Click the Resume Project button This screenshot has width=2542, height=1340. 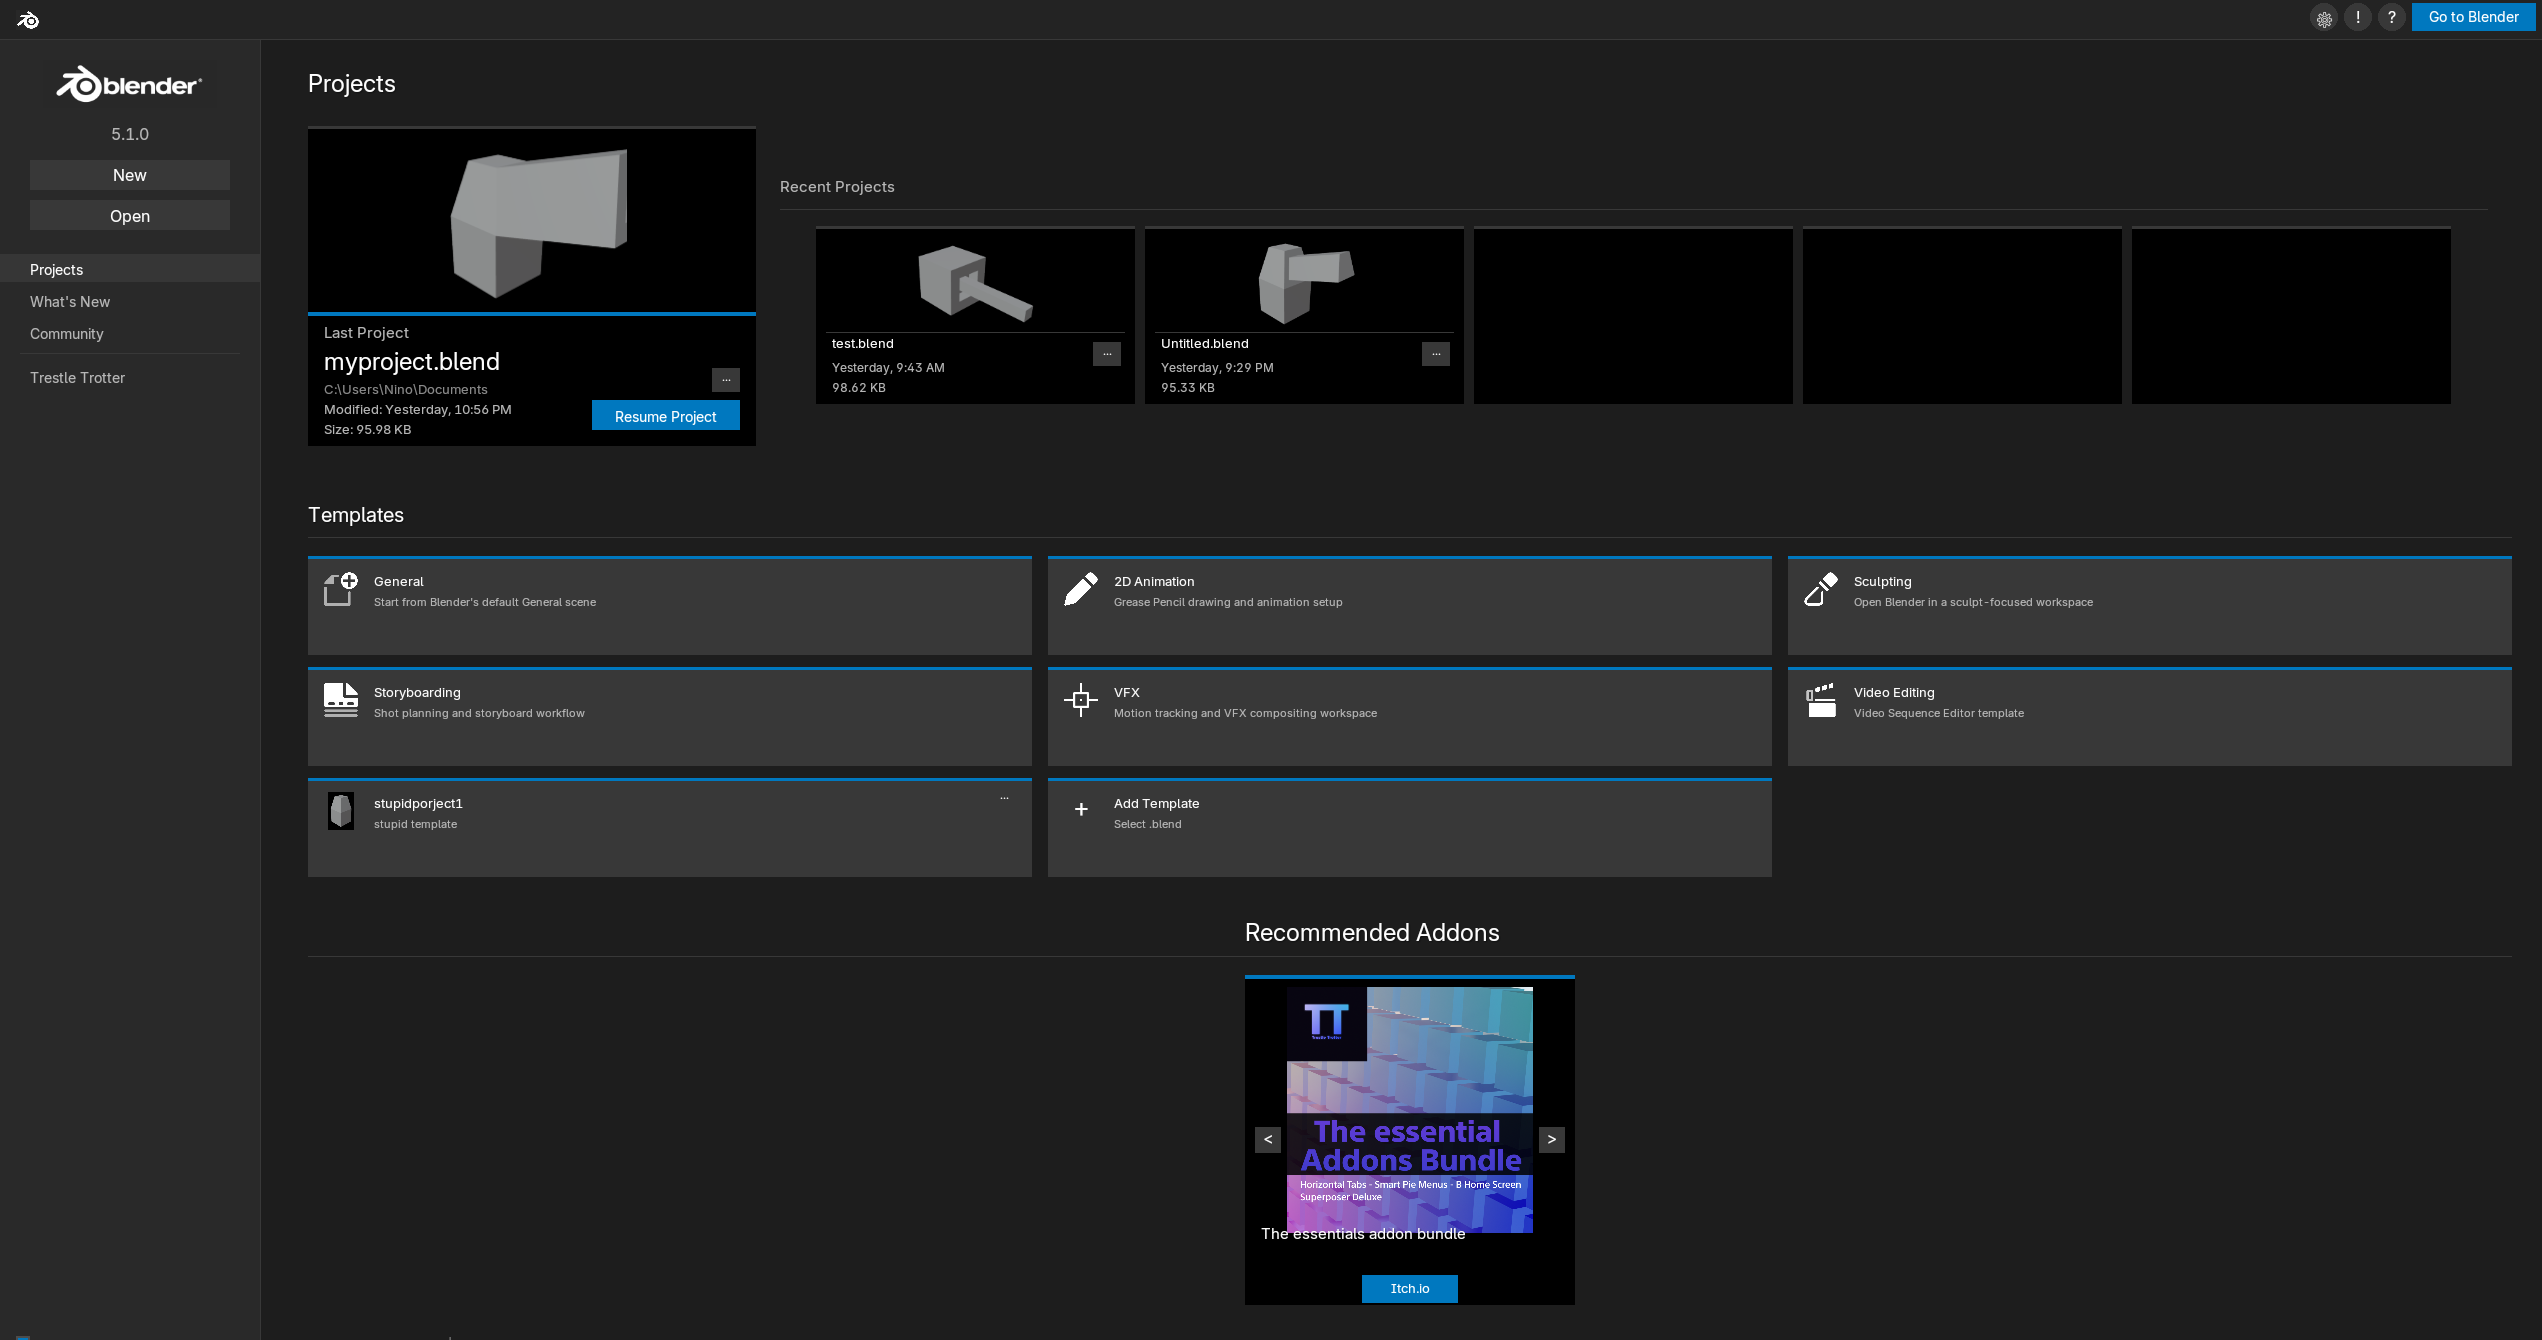665,415
